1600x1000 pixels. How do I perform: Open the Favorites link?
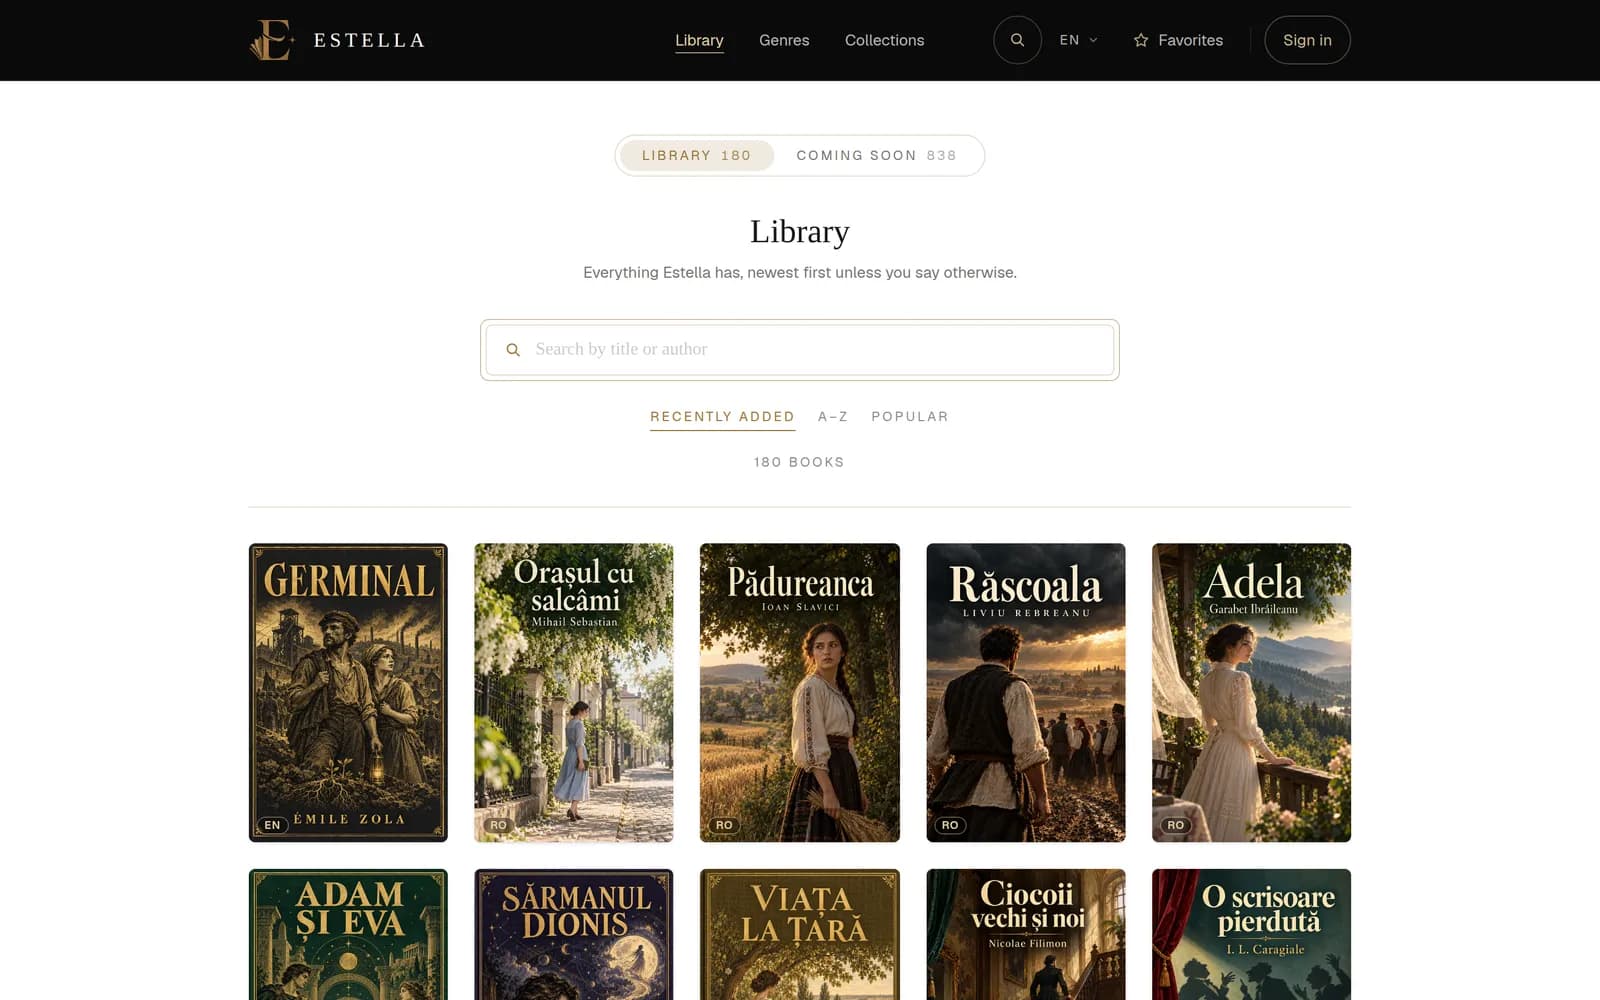pyautogui.click(x=1178, y=40)
